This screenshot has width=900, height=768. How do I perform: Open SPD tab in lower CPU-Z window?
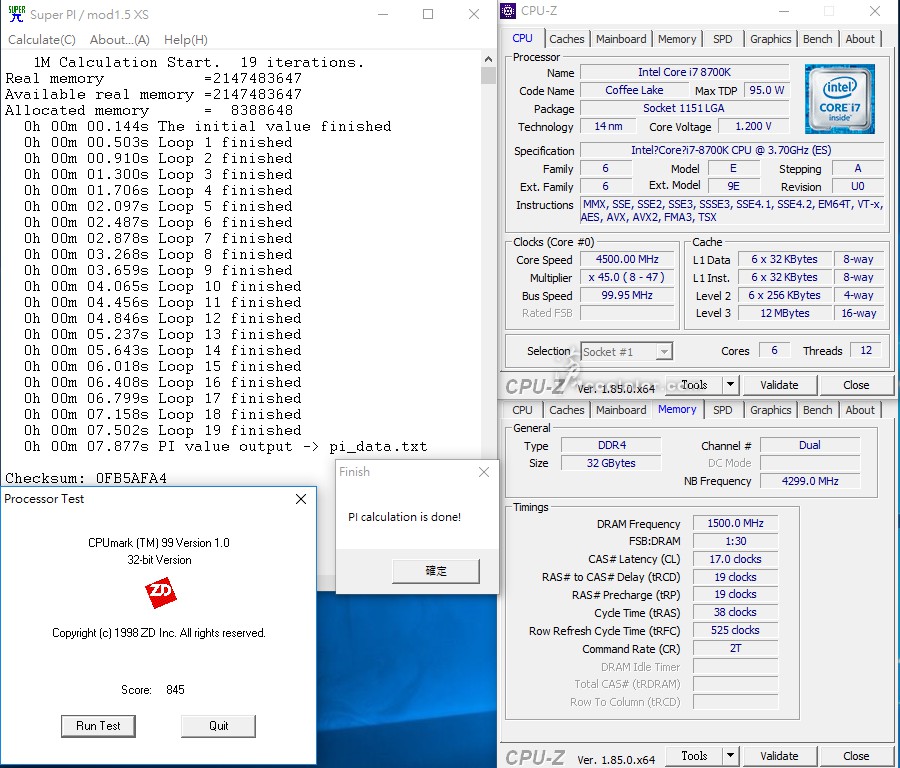[723, 410]
